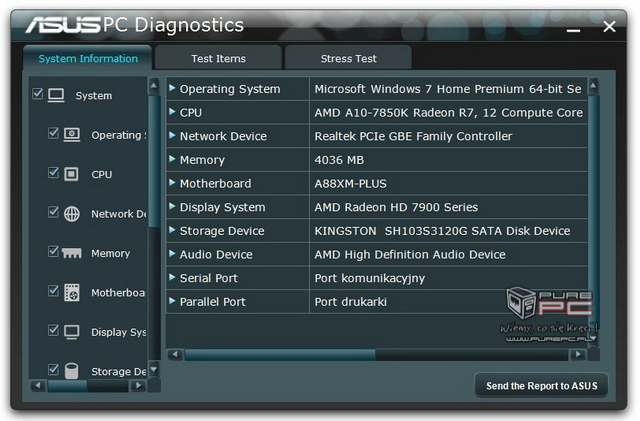Viewport: 640px width, 421px height.
Task: Toggle the Motherboard checkbox
Action: 53,291
